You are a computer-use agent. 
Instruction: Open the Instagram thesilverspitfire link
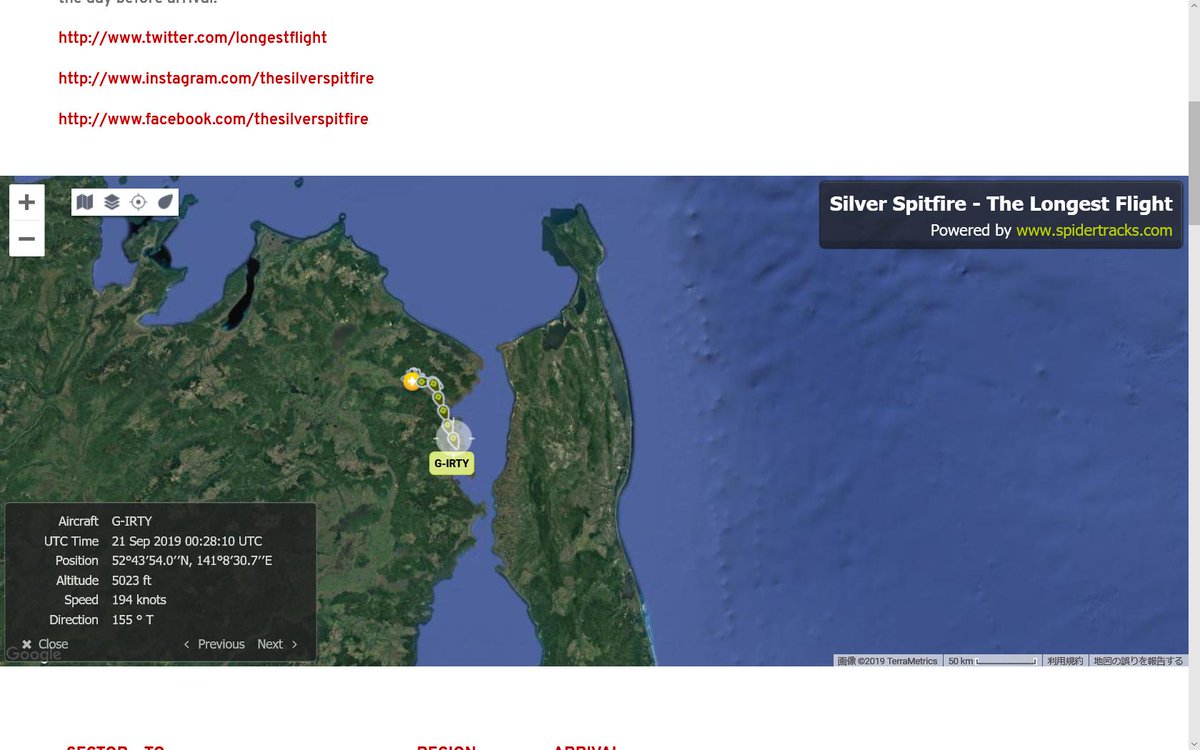(x=216, y=78)
